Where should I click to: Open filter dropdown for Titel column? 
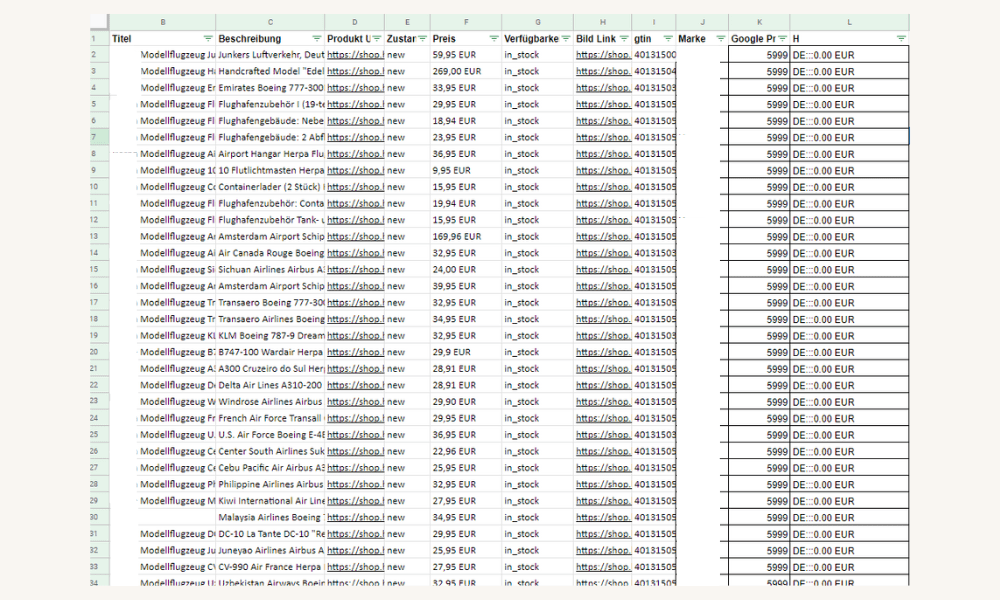point(208,38)
